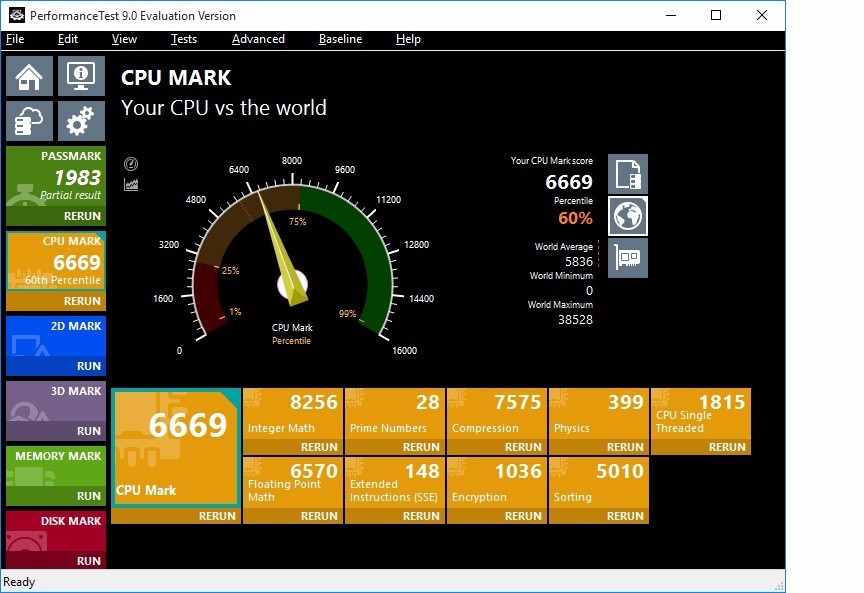Click the Home icon in sidebar
864x593 pixels.
pyautogui.click(x=30, y=76)
